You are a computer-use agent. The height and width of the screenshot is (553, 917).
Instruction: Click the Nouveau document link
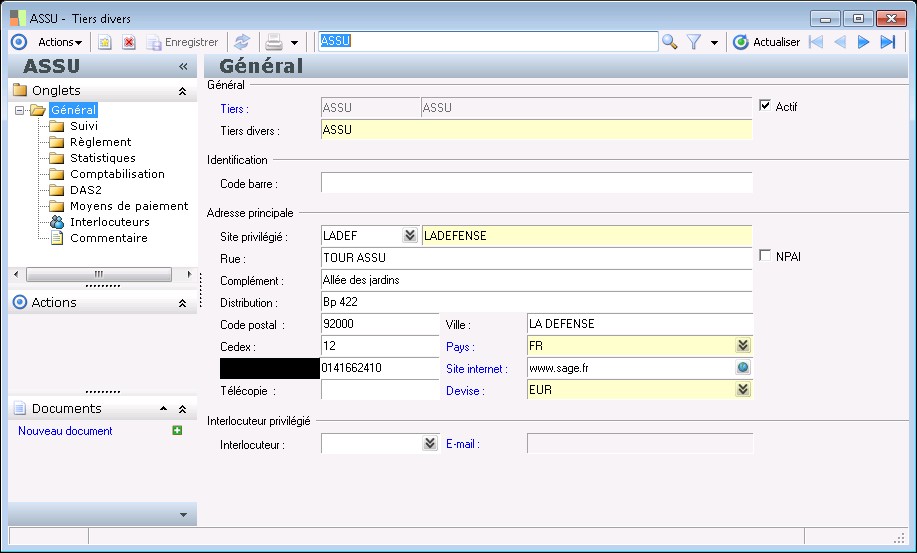coord(65,431)
